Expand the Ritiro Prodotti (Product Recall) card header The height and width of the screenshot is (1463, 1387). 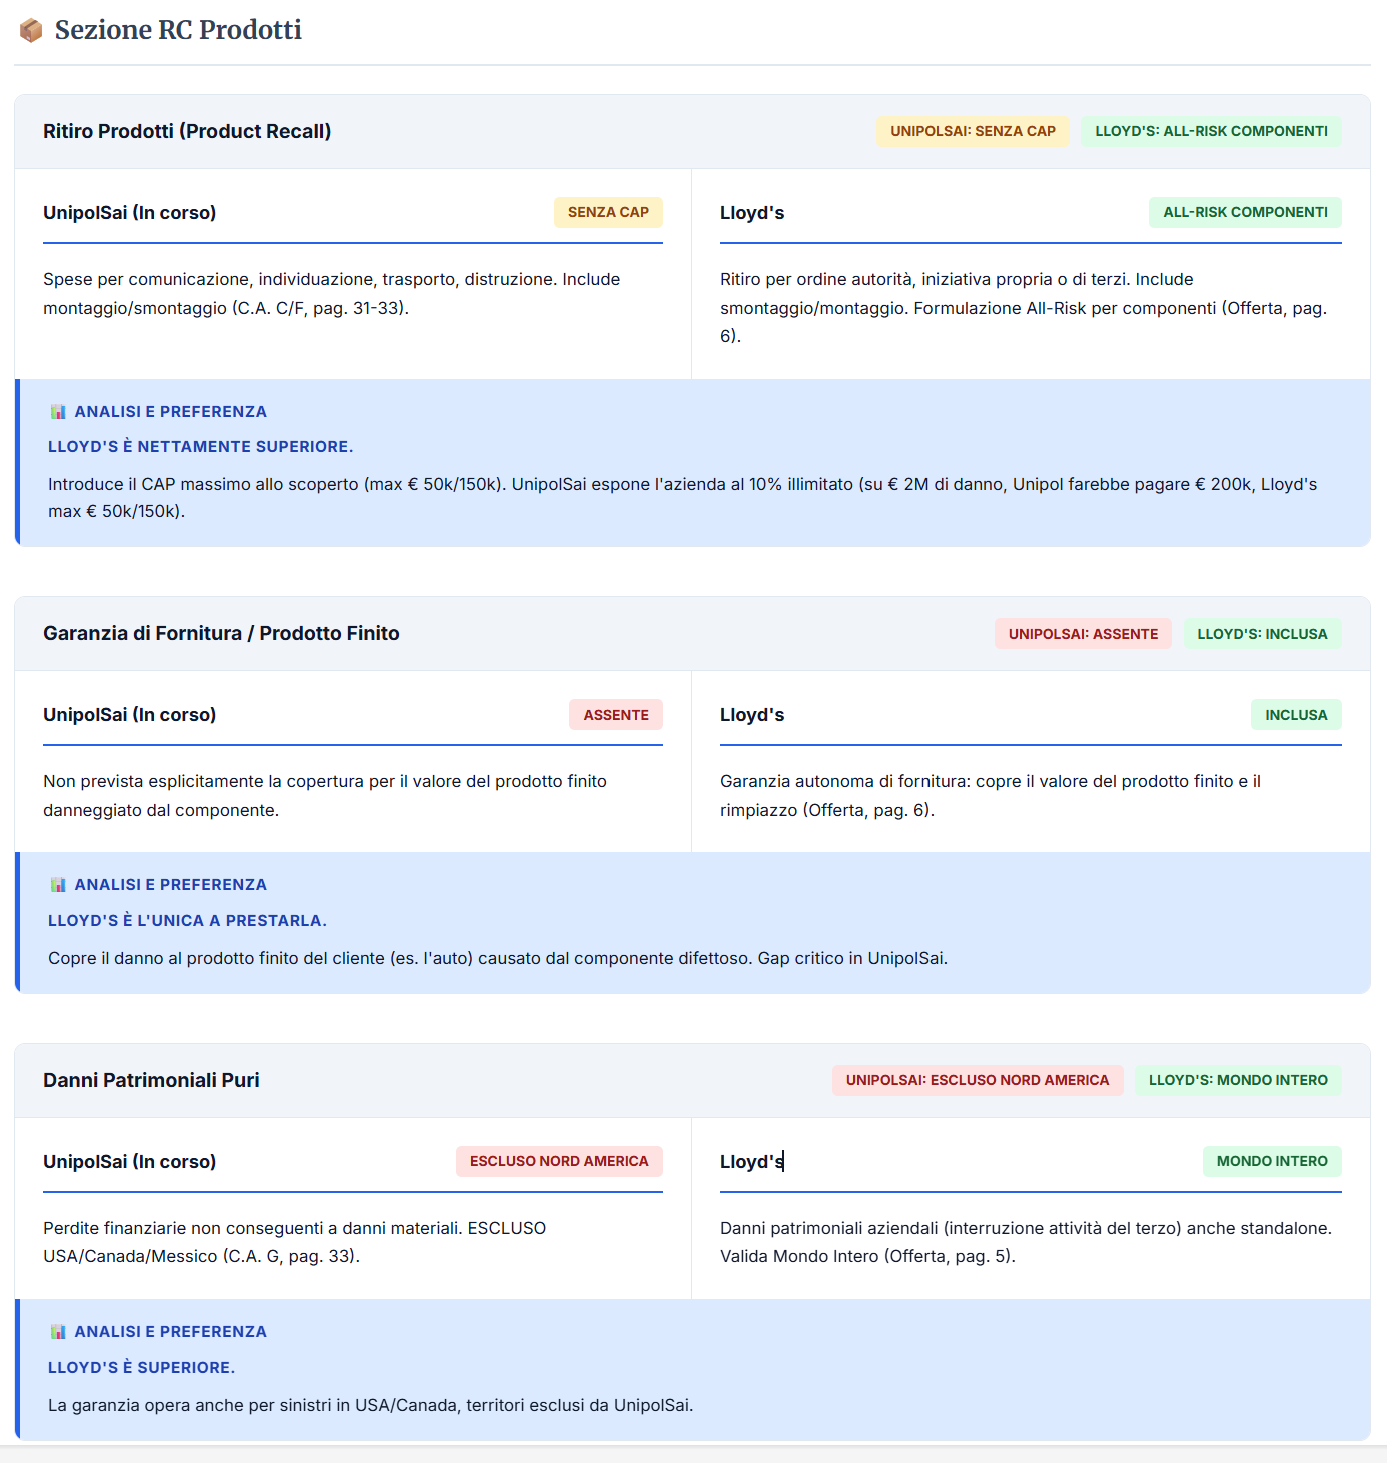click(x=187, y=131)
